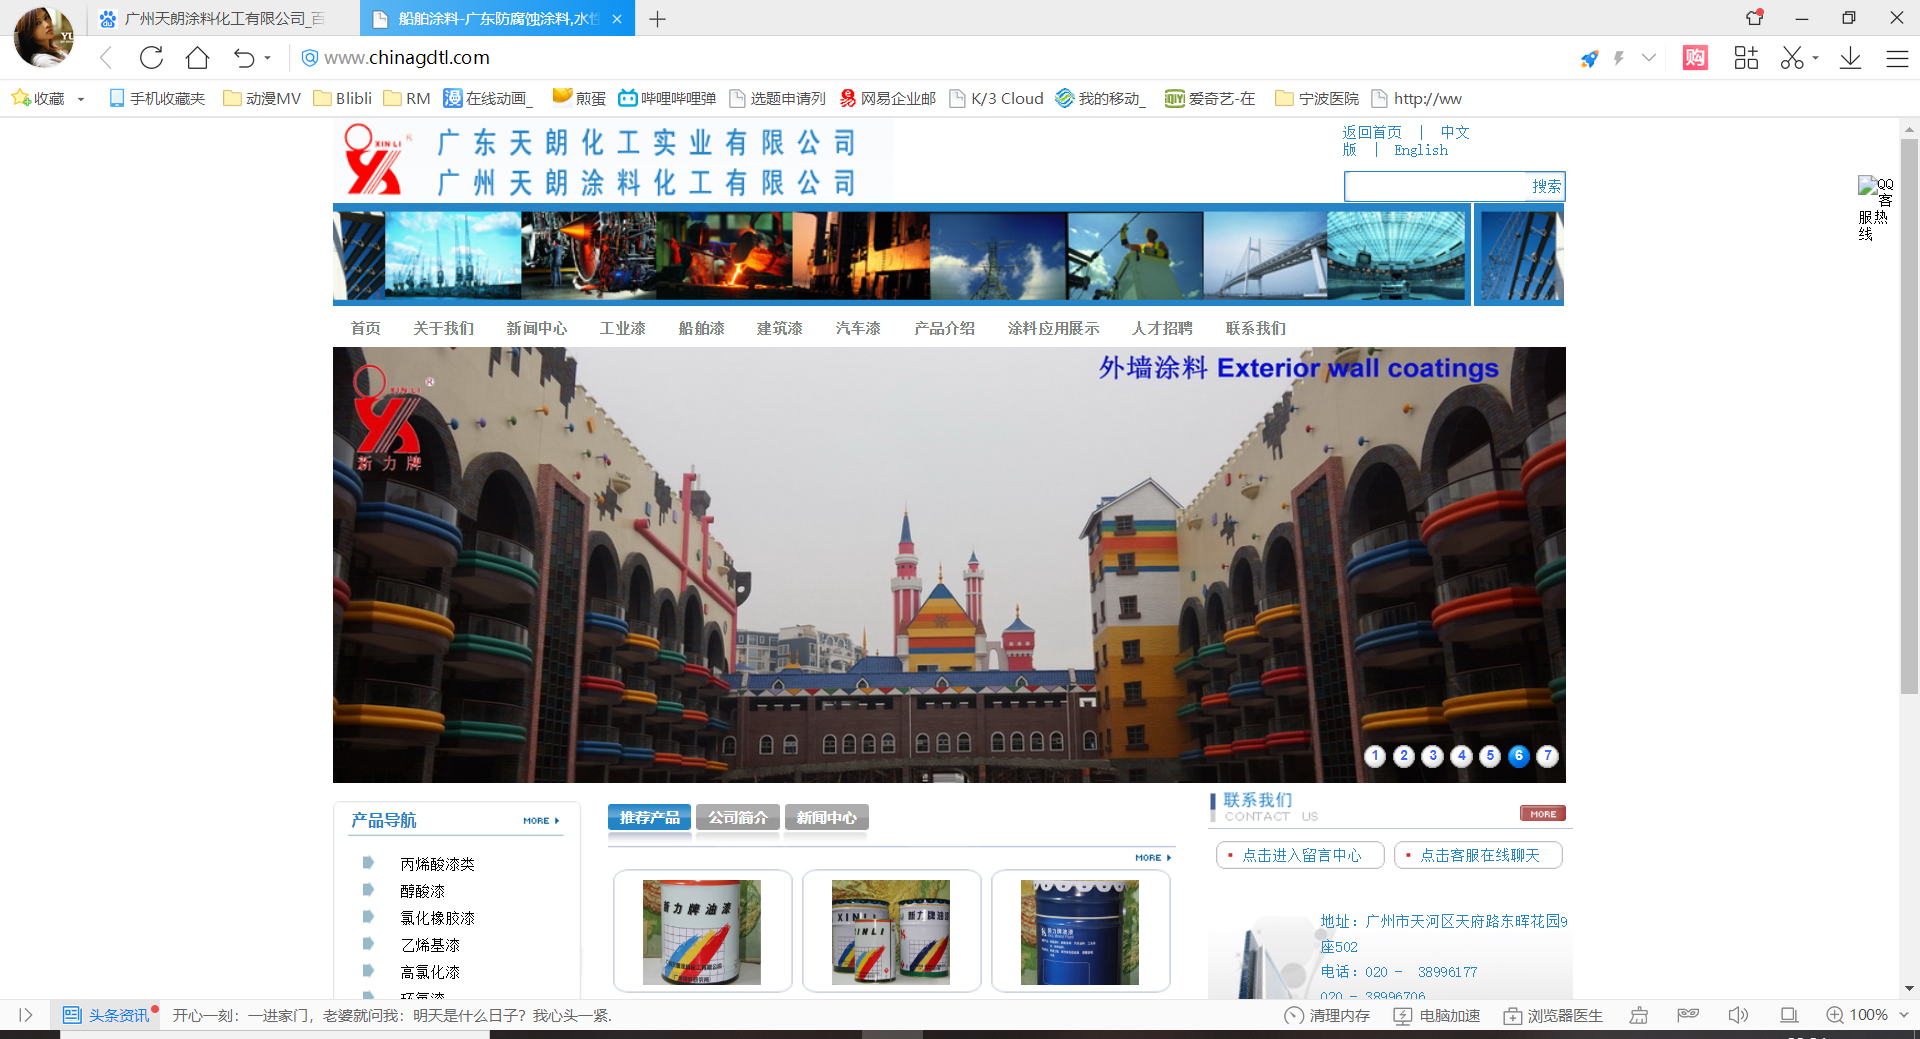
Task: Click the undo restore-tab arrow icon
Action: pos(243,58)
